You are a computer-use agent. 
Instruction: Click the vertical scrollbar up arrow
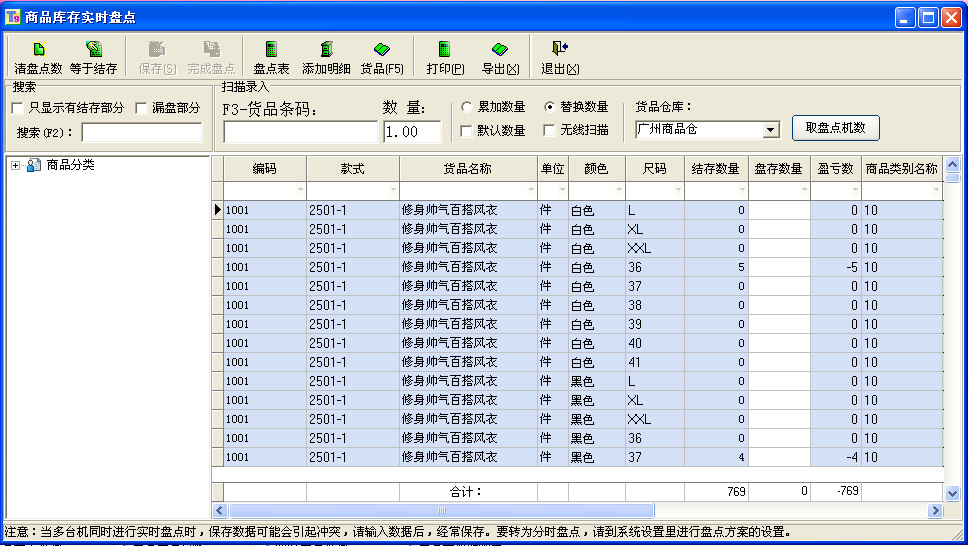953,164
